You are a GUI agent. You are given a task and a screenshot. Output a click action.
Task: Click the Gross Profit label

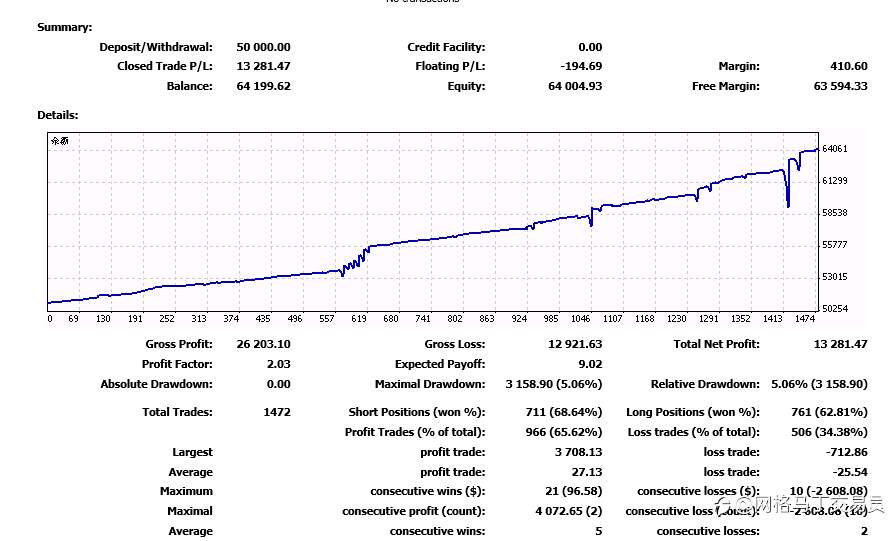(179, 344)
